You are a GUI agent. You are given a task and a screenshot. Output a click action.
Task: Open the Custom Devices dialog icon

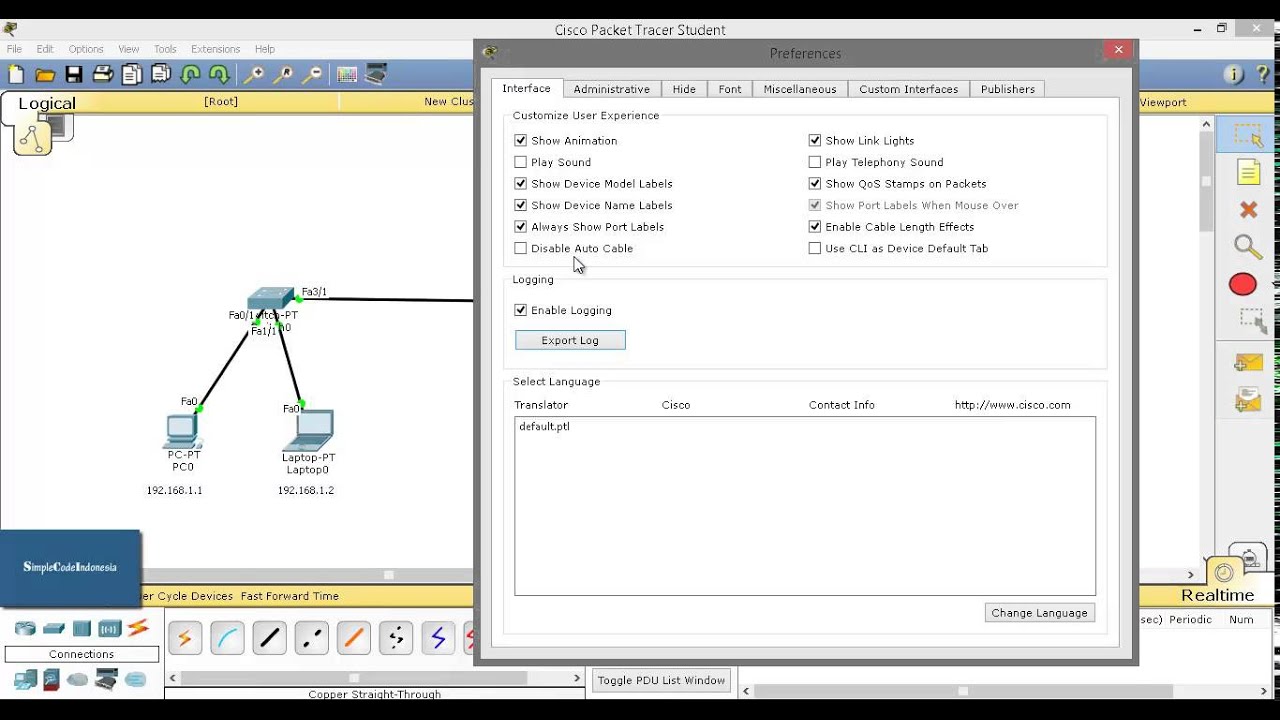[376, 74]
